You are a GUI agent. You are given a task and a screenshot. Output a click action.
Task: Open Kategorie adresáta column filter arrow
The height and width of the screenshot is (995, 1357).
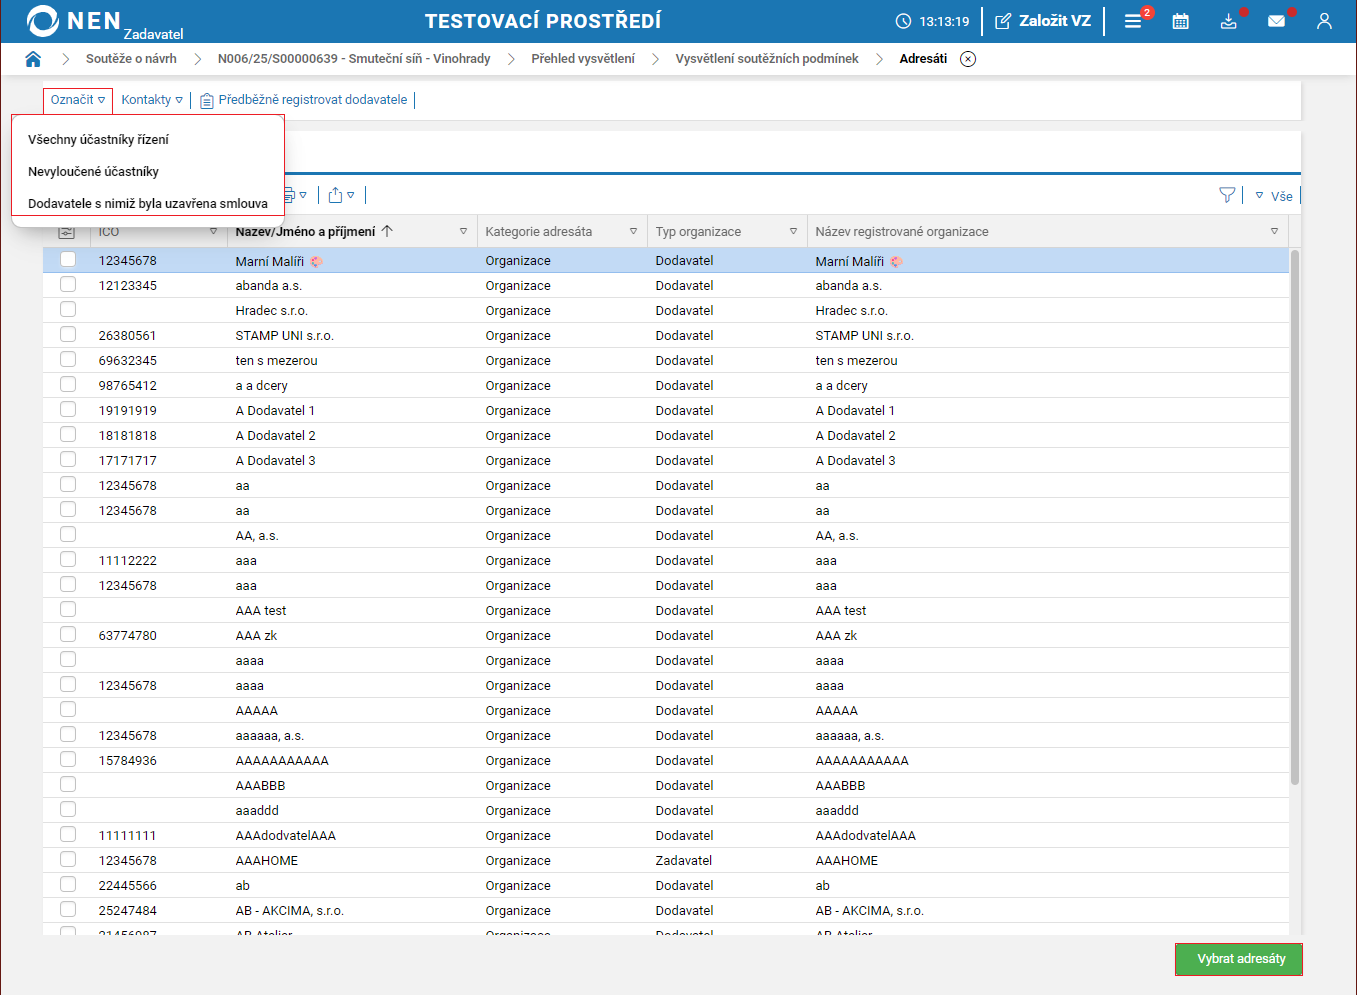[x=633, y=232]
